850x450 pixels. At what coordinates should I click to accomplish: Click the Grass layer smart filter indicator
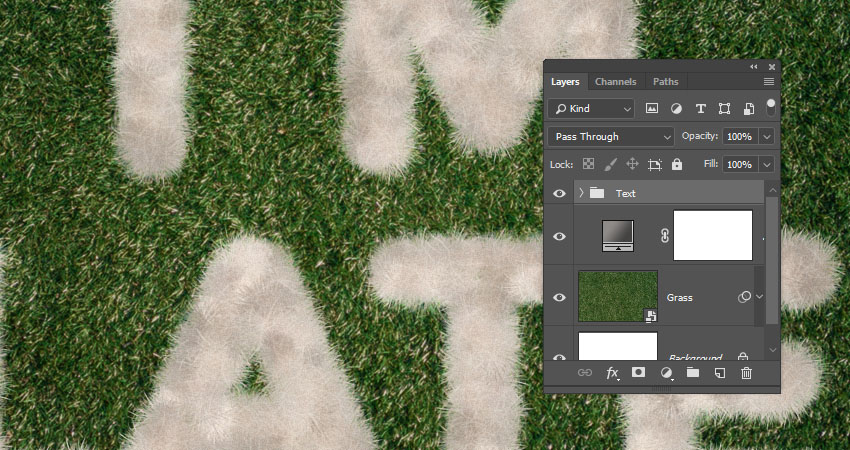click(745, 297)
